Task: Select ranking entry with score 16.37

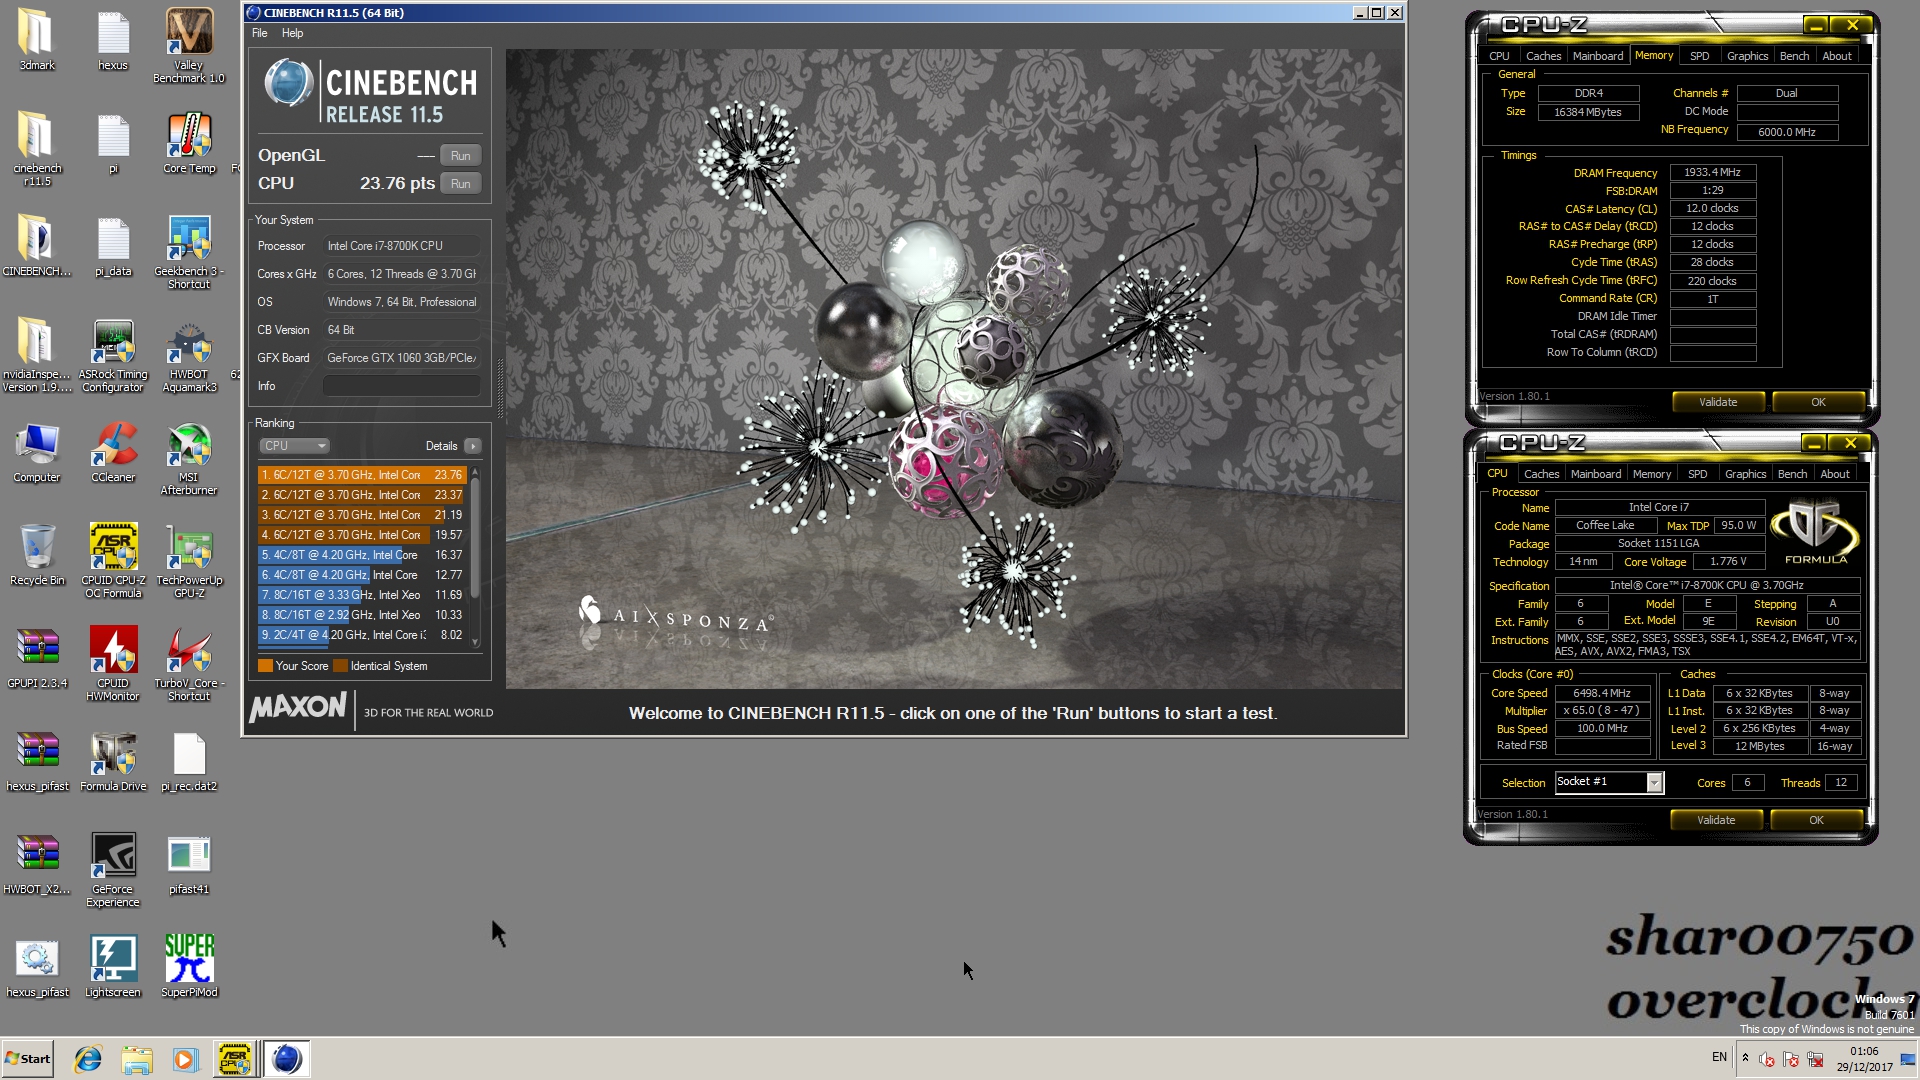Action: coord(362,555)
